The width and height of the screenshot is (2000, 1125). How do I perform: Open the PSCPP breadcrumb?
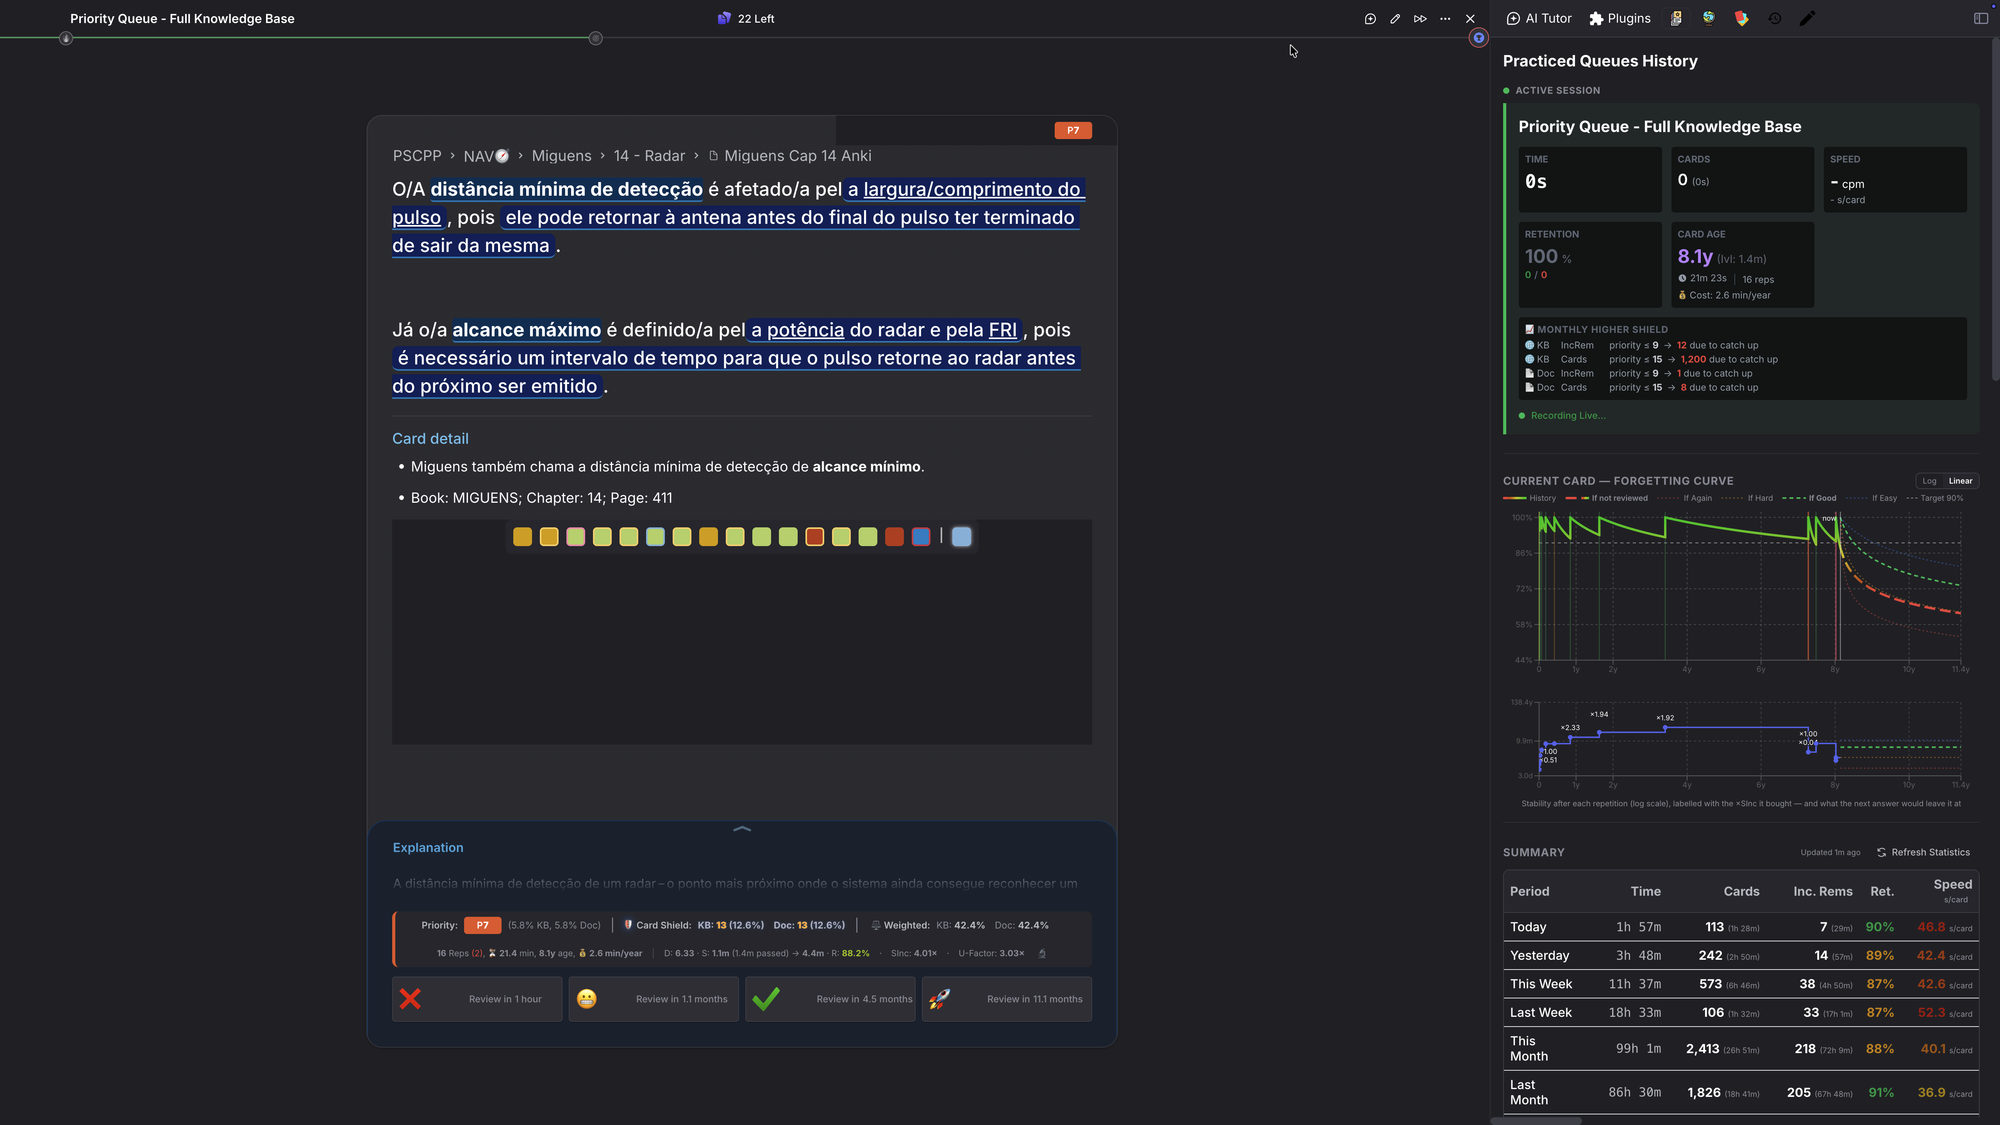(x=417, y=156)
